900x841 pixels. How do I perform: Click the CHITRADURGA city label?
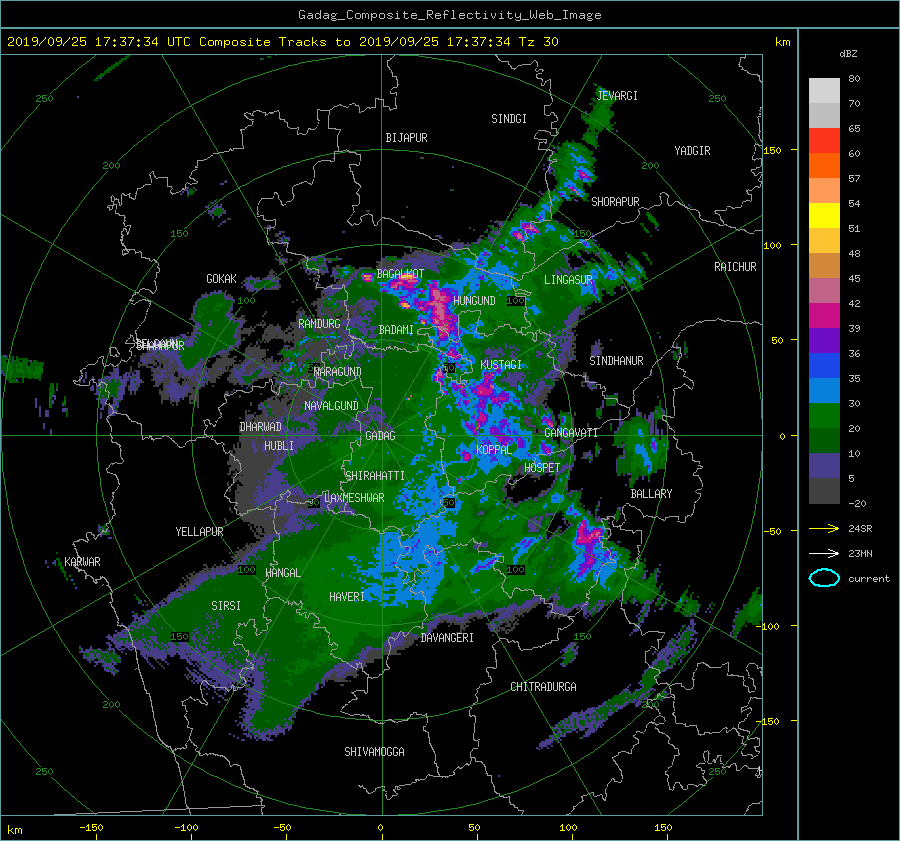point(543,687)
